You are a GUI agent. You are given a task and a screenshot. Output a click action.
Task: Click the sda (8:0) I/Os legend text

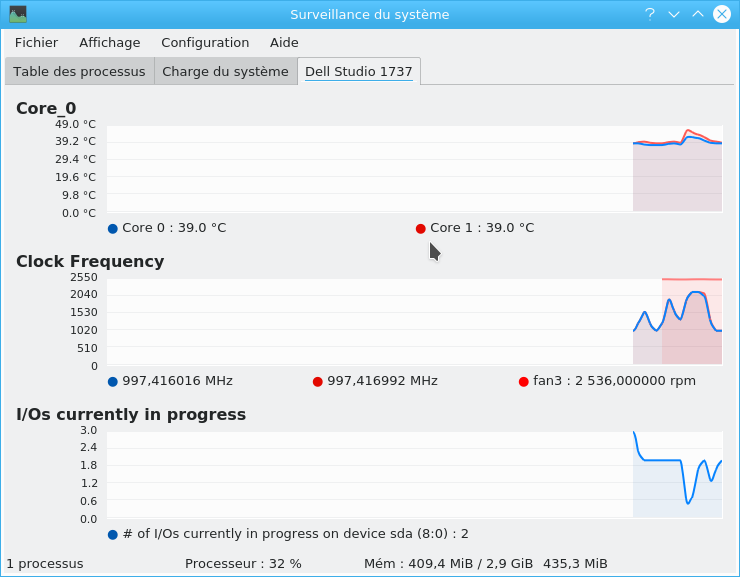[x=295, y=534]
